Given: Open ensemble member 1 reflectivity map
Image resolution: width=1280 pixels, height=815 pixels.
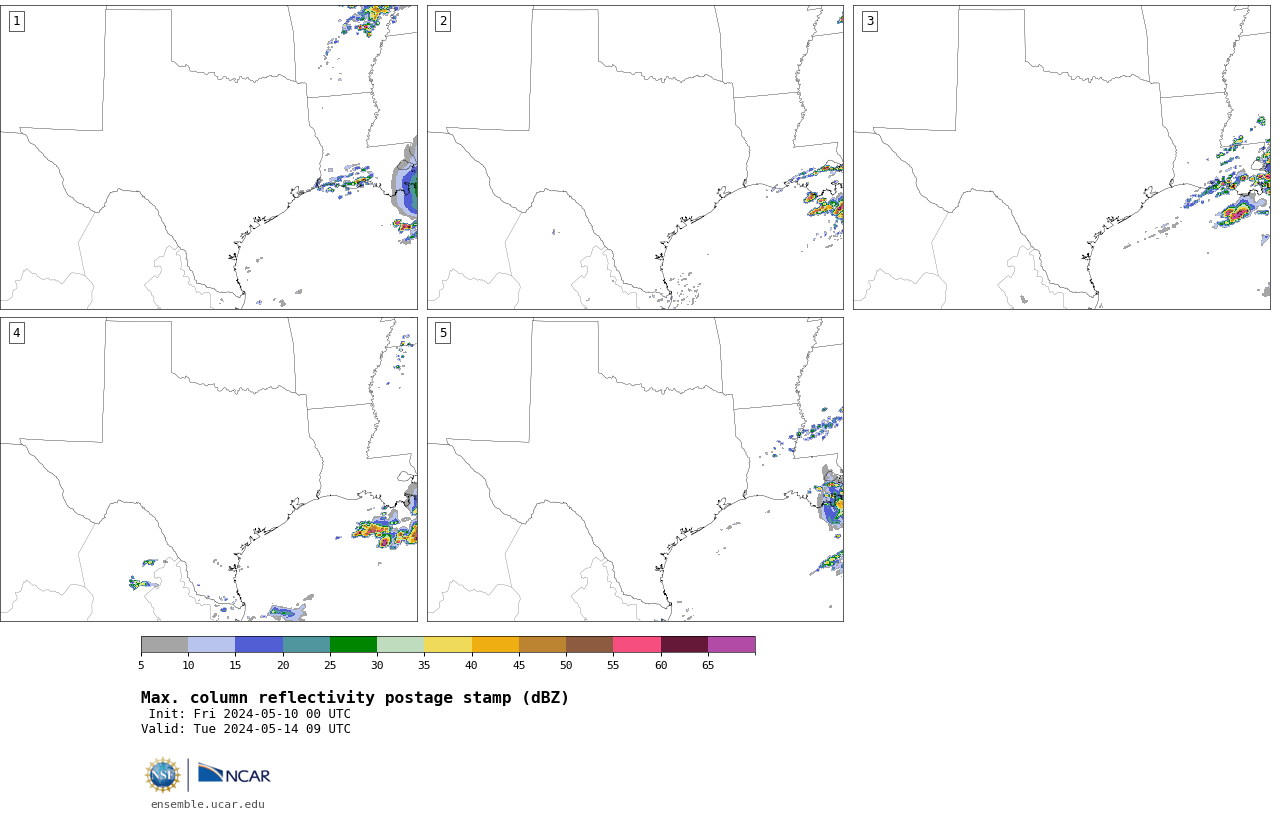Looking at the screenshot, I should click(209, 157).
